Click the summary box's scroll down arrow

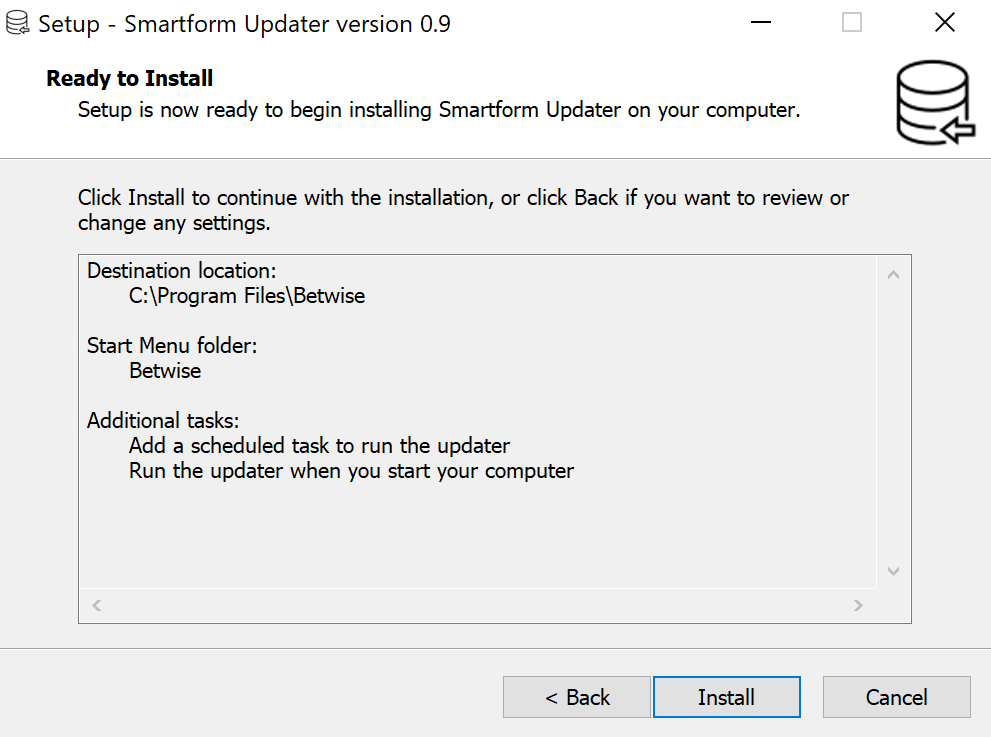click(894, 571)
